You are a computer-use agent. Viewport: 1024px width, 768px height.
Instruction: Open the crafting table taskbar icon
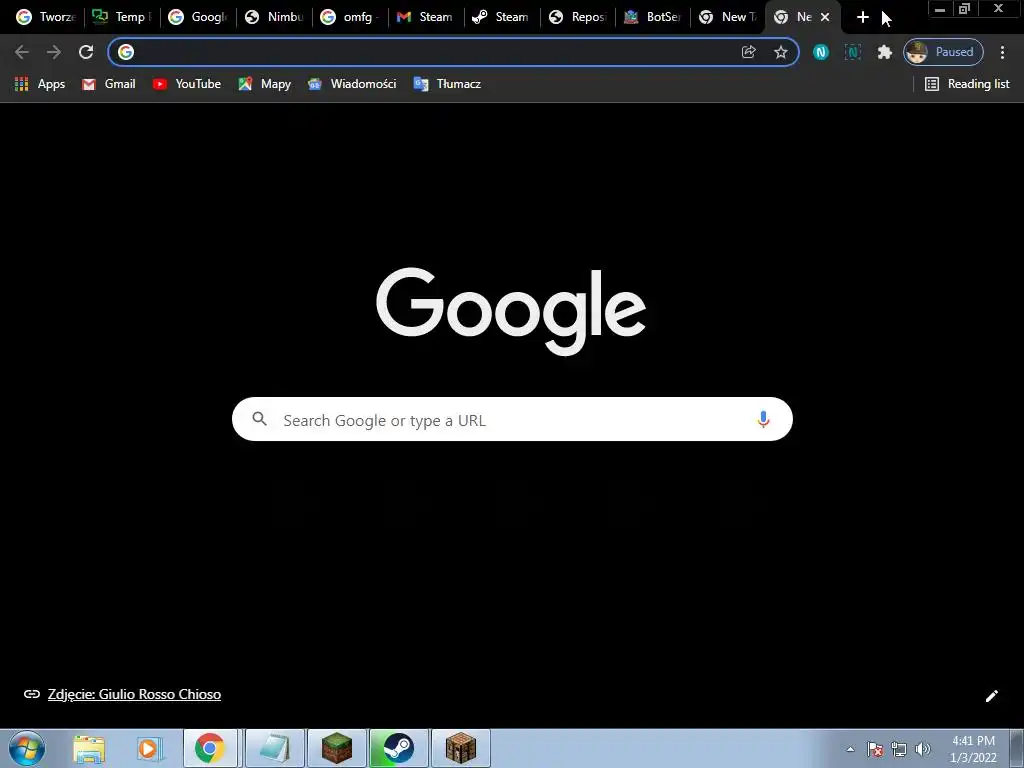[460, 748]
